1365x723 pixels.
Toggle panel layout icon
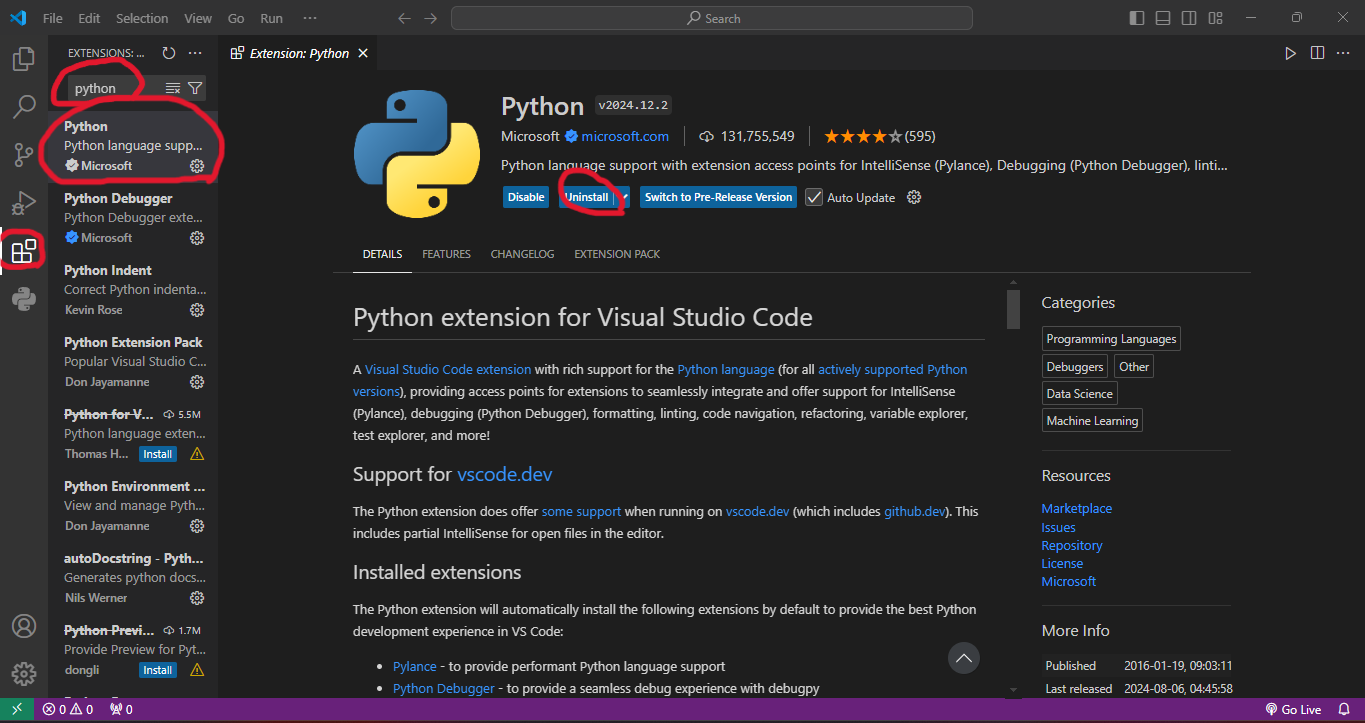click(x=1163, y=18)
